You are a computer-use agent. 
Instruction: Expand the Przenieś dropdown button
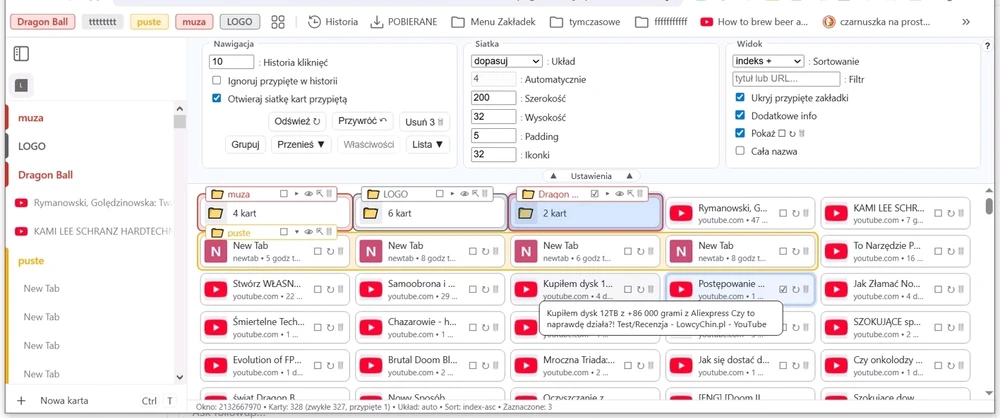click(301, 144)
